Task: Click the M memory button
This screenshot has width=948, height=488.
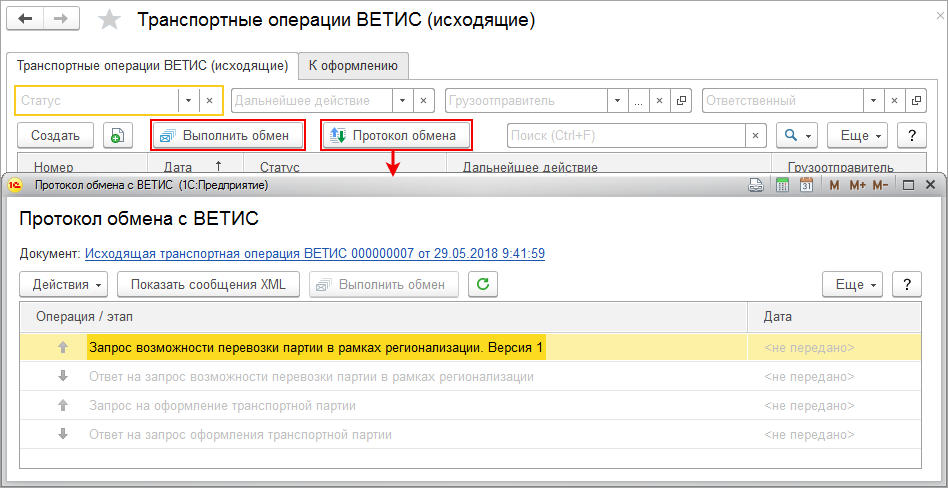Action: [x=834, y=186]
